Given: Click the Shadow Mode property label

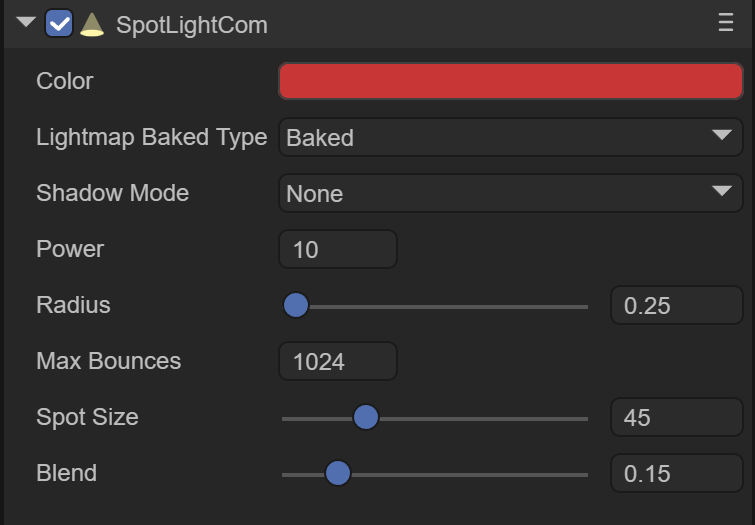Looking at the screenshot, I should tap(112, 193).
